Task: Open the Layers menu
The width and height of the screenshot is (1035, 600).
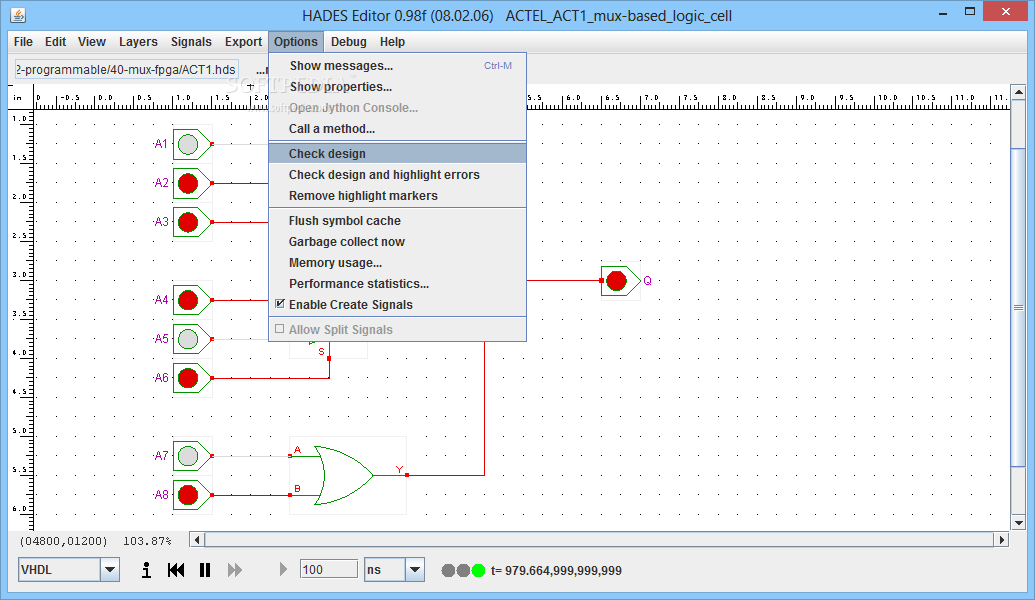Action: 138,42
